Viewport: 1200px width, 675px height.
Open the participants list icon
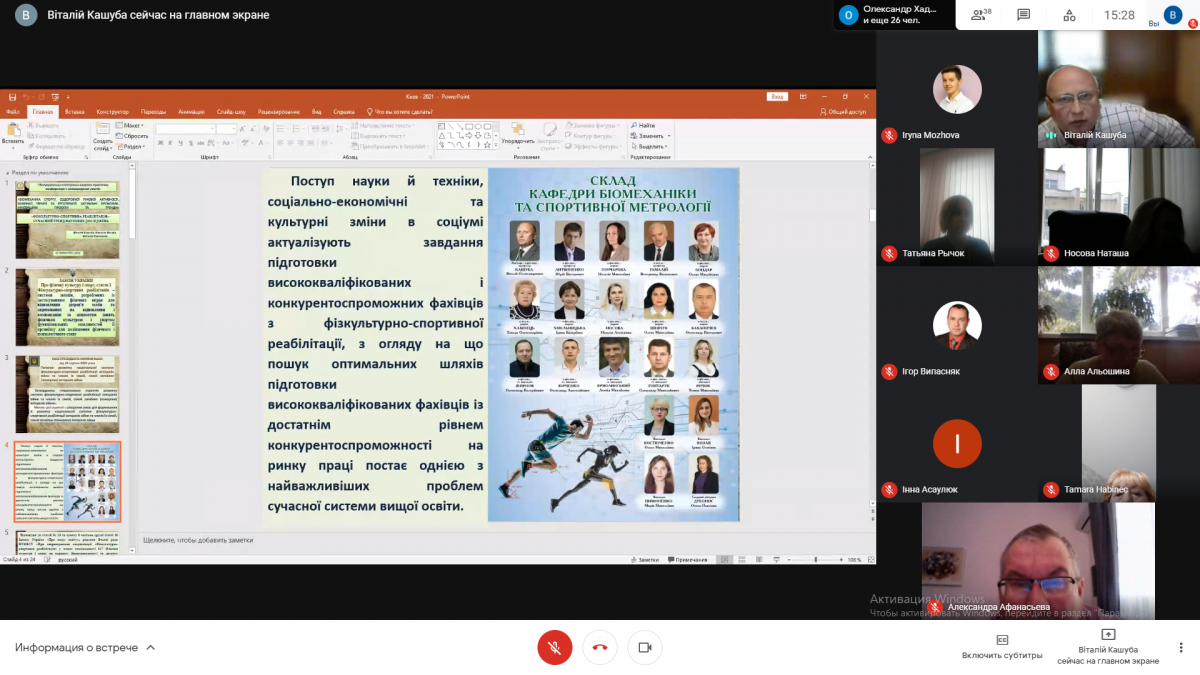981,15
